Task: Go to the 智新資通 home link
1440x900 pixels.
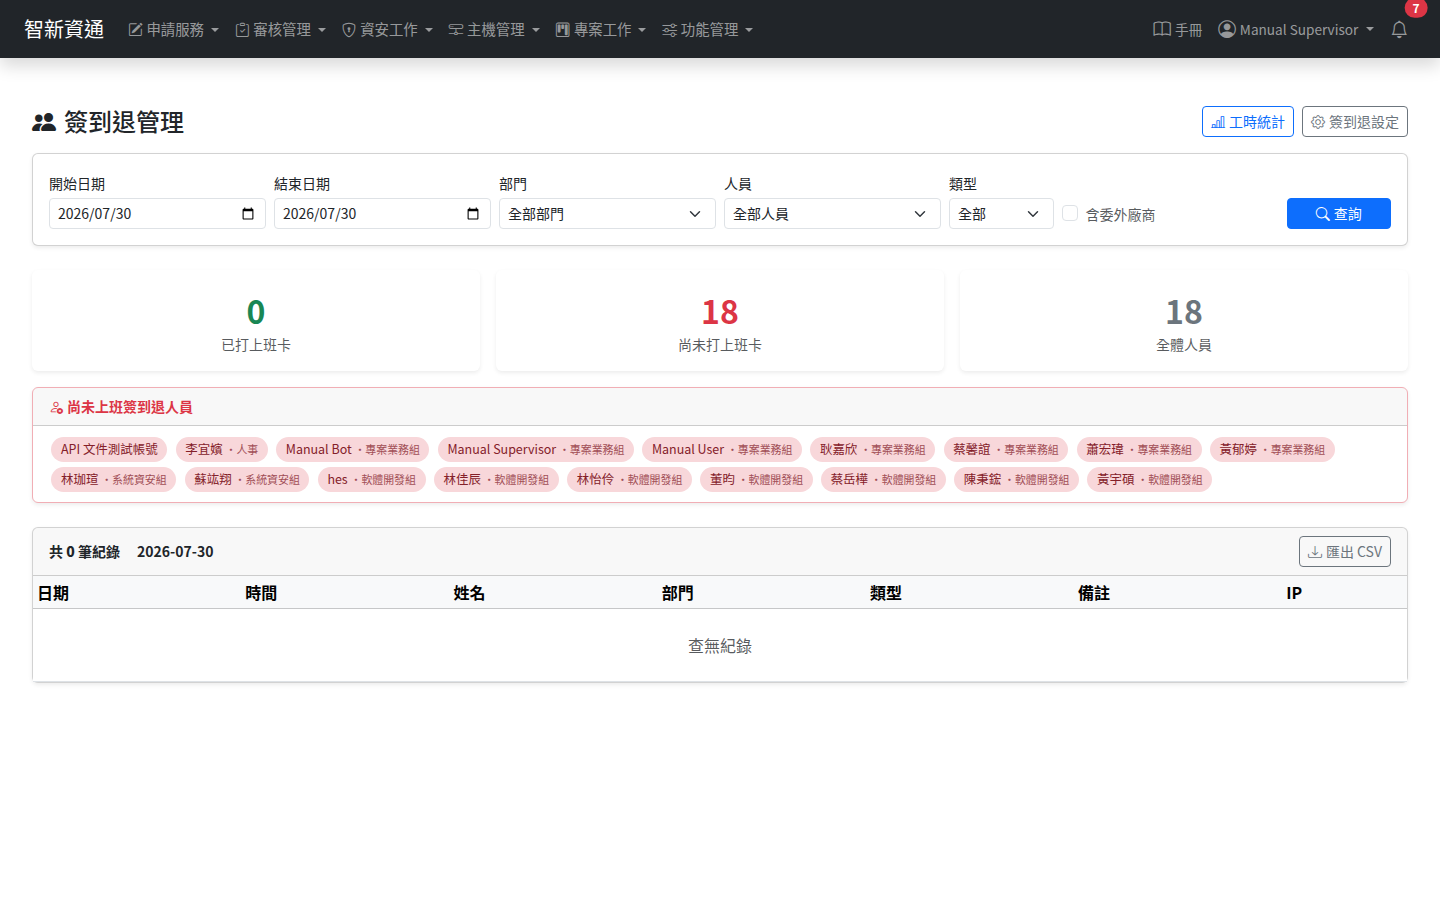Action: 64,29
